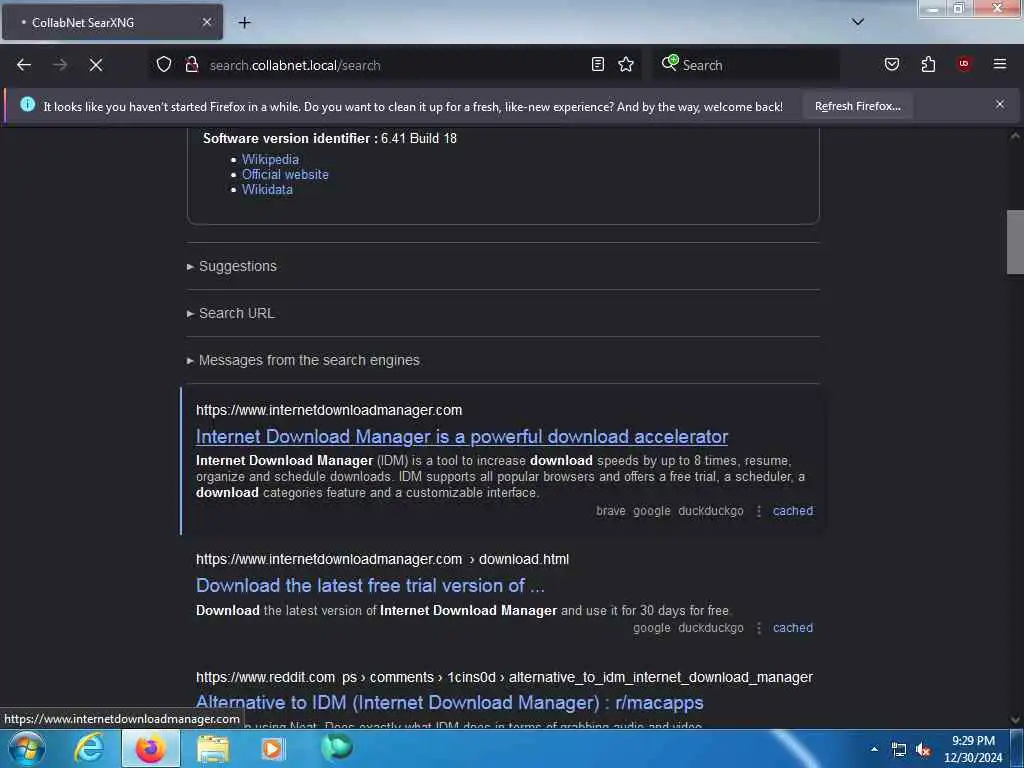Open a new tab with plus
Screen dimensions: 1024x768
click(x=244, y=23)
